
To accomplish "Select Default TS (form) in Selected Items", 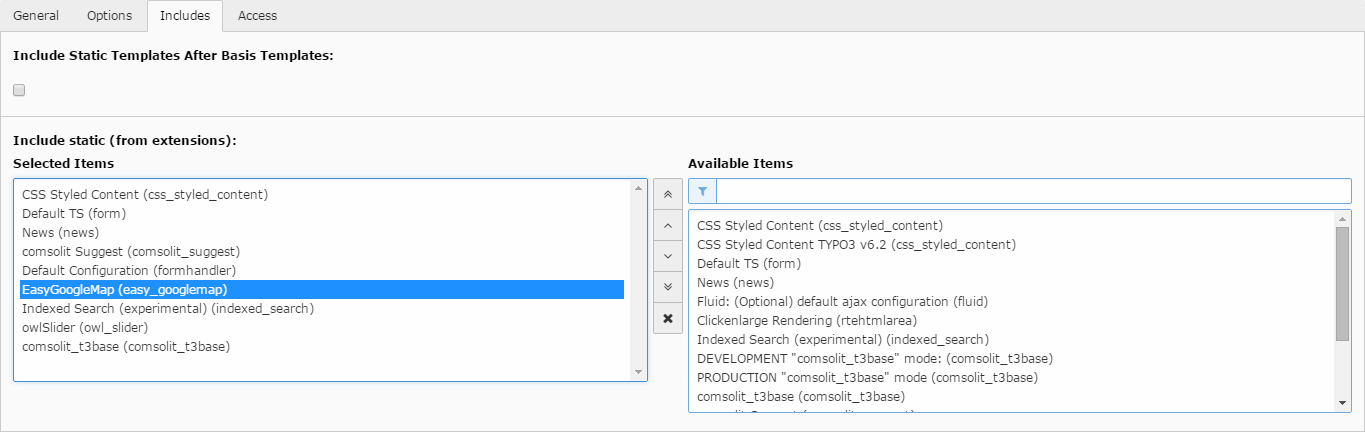I will (323, 213).
